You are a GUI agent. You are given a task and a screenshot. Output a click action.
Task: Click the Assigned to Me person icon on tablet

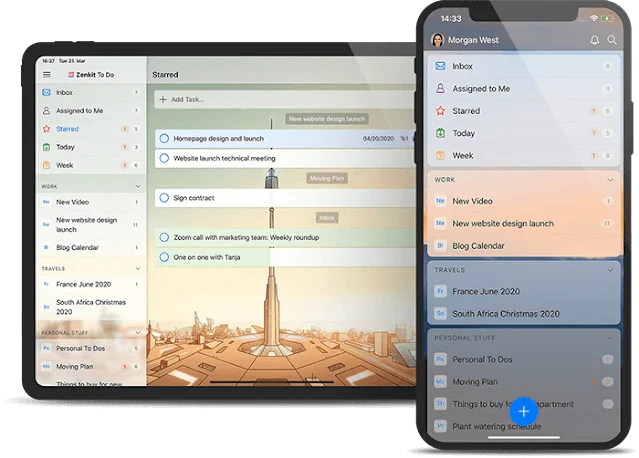coord(46,110)
